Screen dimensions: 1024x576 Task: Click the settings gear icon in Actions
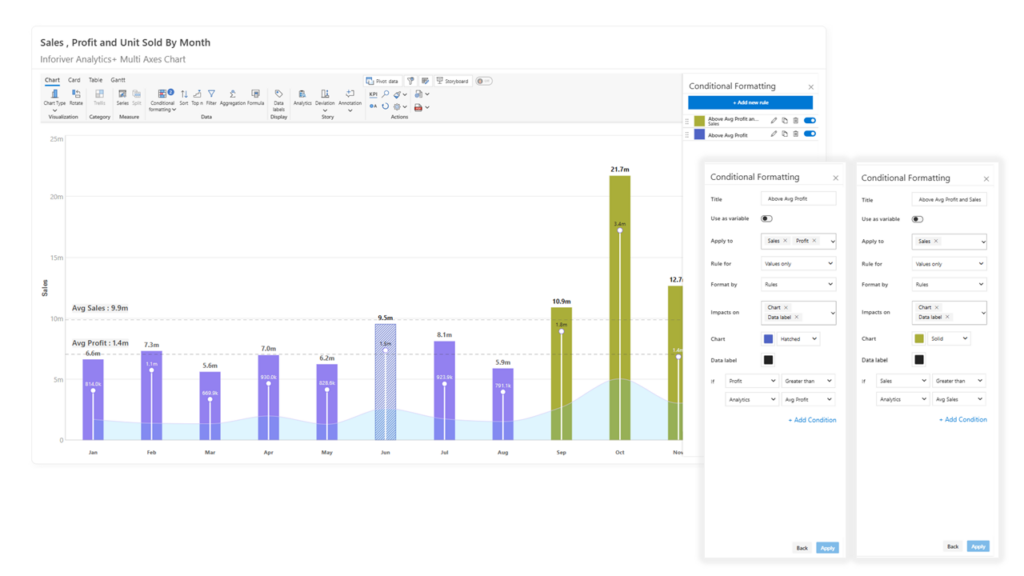click(x=396, y=106)
